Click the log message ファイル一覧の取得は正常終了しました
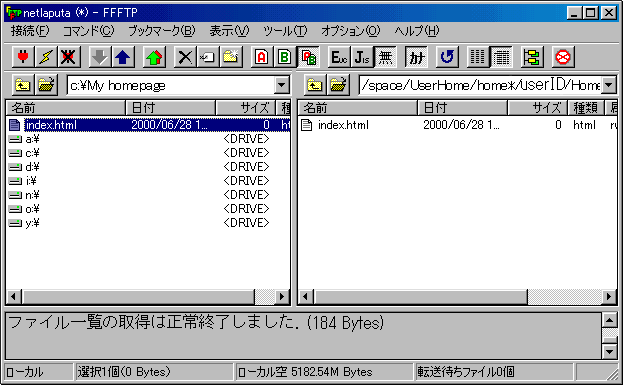 (x=153, y=323)
